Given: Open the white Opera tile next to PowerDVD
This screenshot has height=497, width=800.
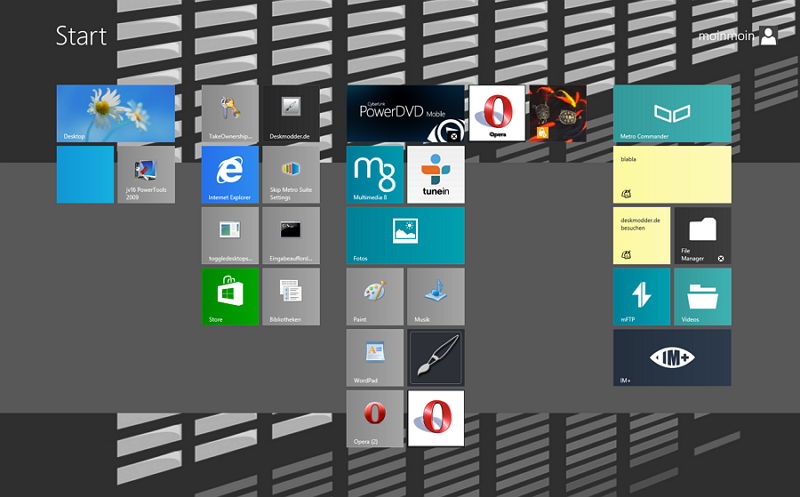Looking at the screenshot, I should pos(497,113).
